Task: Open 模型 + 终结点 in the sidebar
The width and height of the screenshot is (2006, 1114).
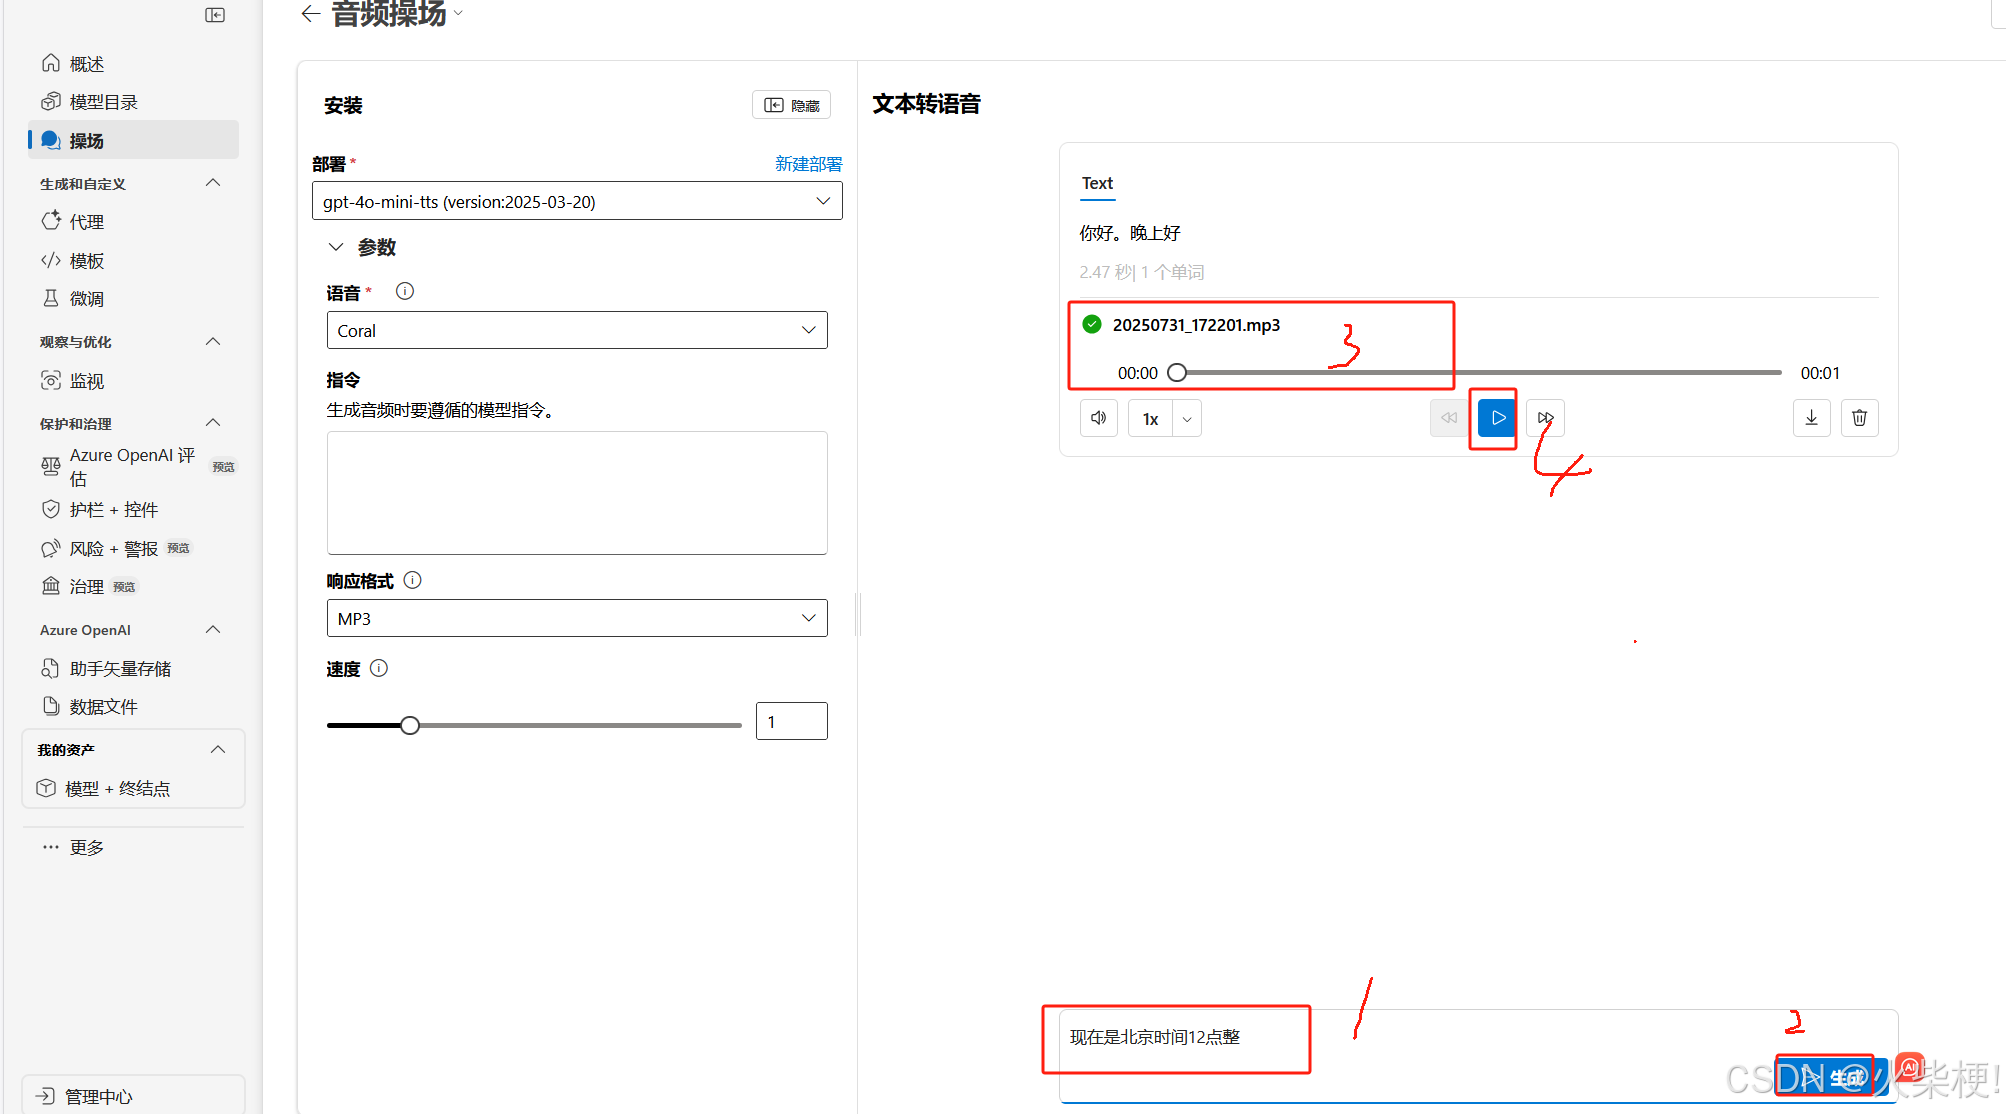Action: pyautogui.click(x=134, y=789)
